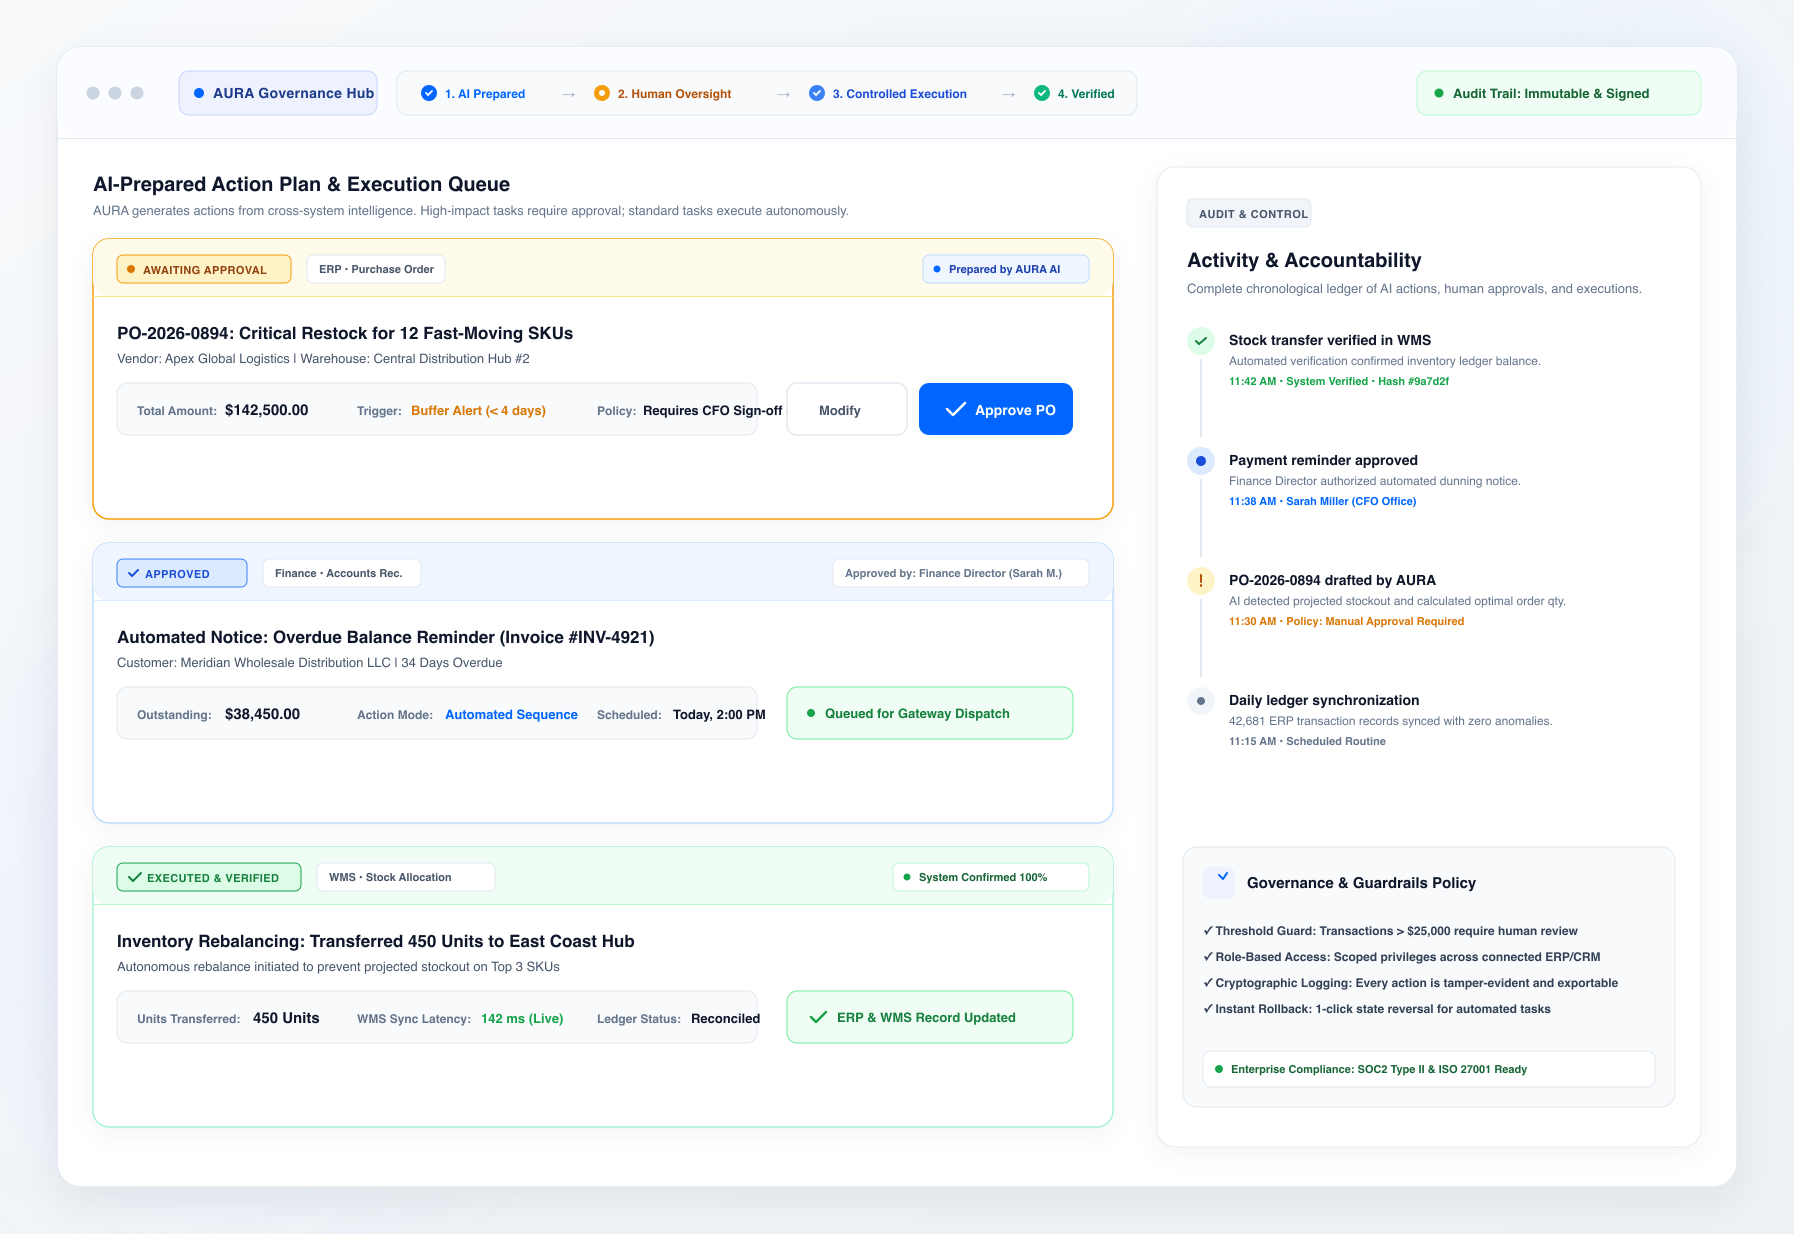1794x1234 pixels.
Task: Open the 3. Controlled Execution step
Action: [888, 93]
